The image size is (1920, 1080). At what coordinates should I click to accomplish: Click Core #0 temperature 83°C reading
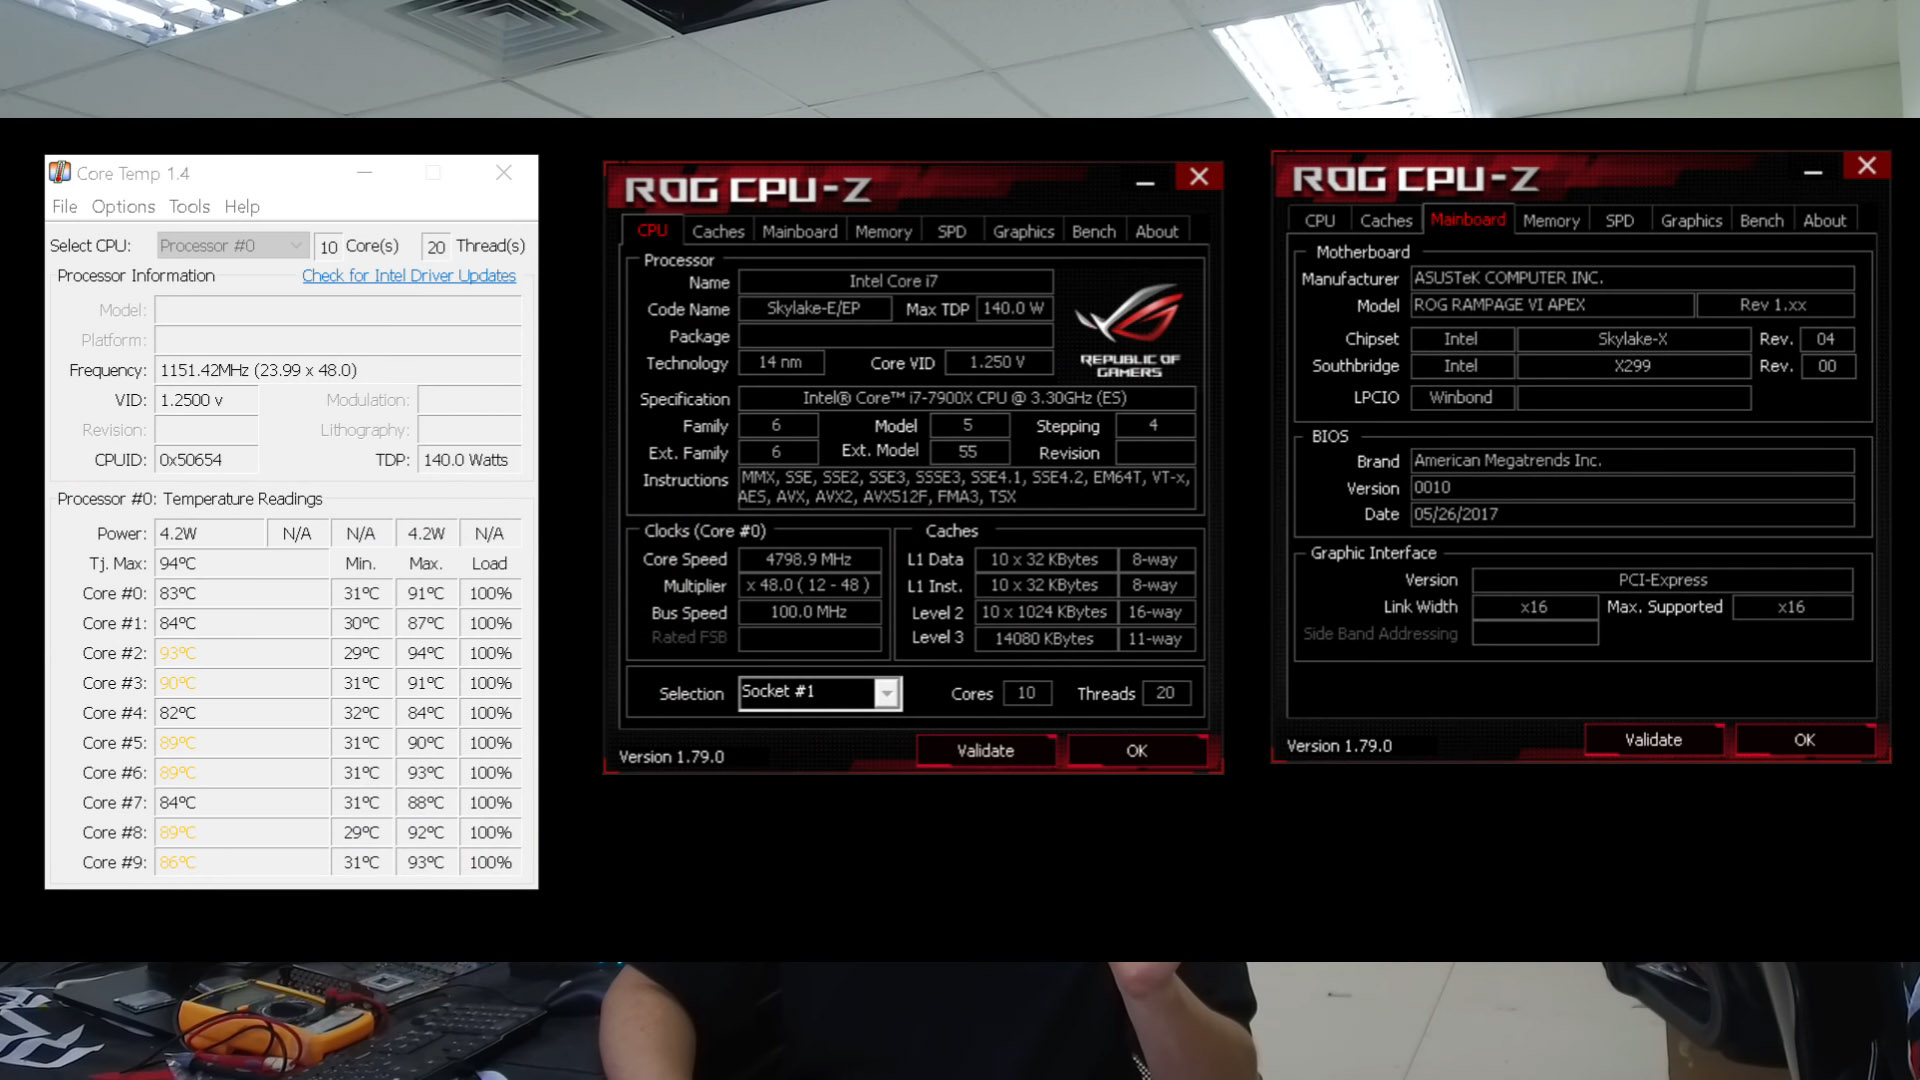[x=242, y=593]
